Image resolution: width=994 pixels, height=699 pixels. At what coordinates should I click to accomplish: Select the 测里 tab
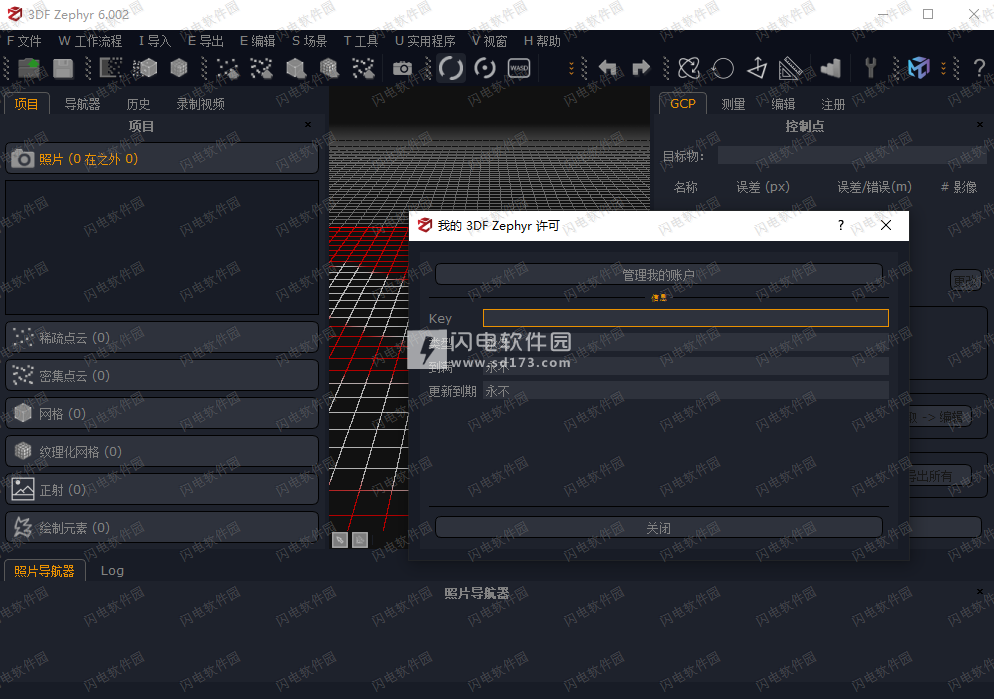[733, 104]
